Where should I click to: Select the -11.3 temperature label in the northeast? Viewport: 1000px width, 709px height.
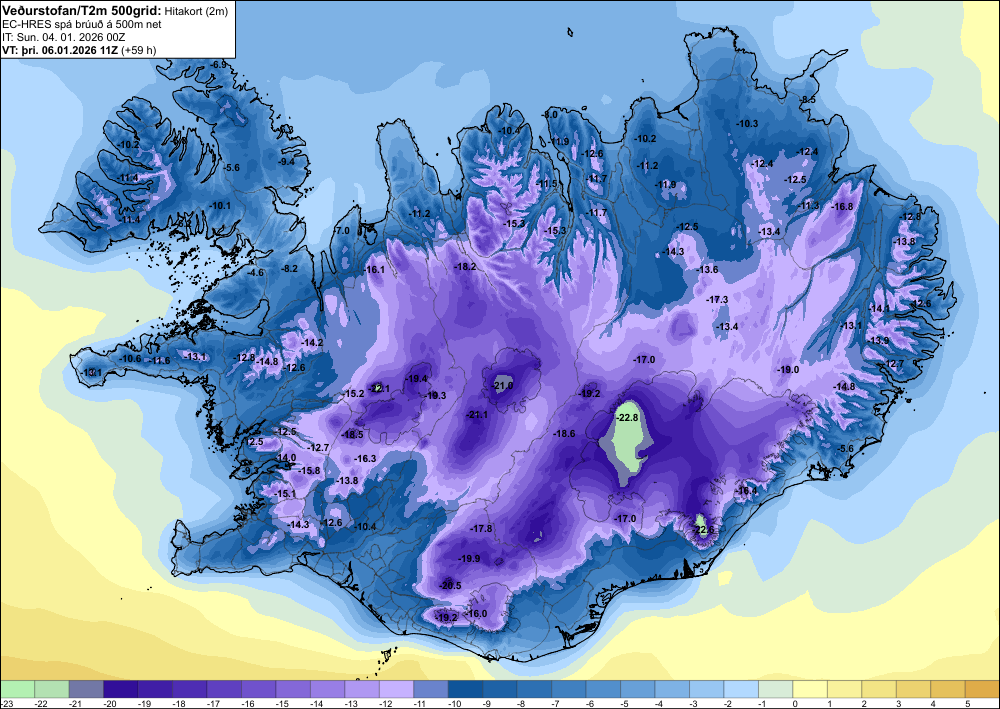pos(808,205)
